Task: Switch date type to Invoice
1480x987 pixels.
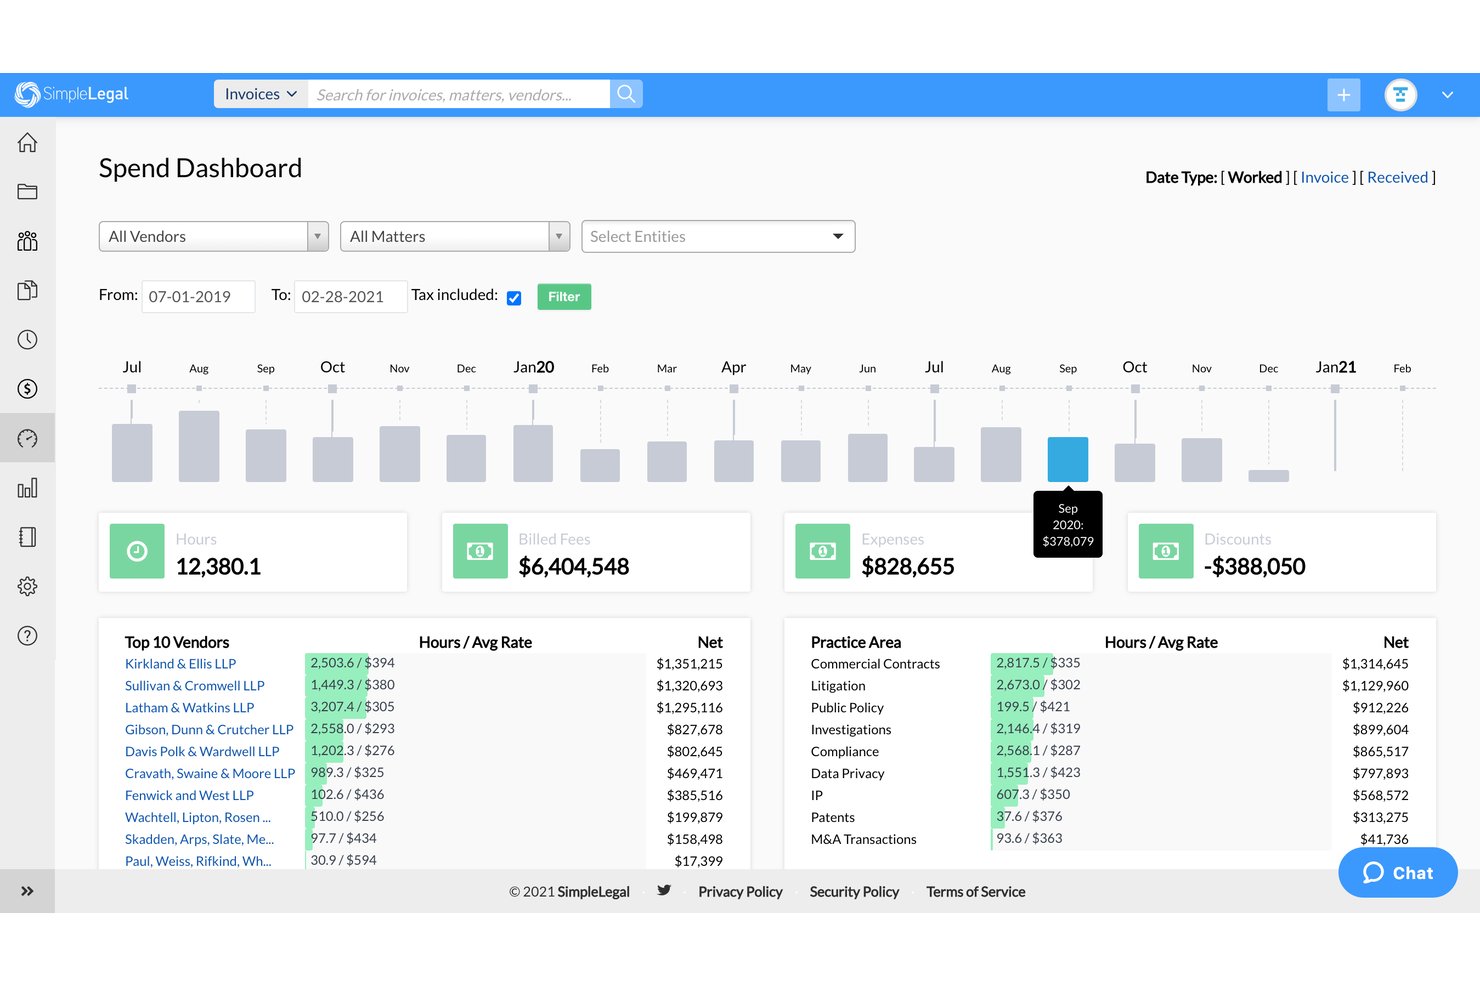Action: pos(1325,177)
